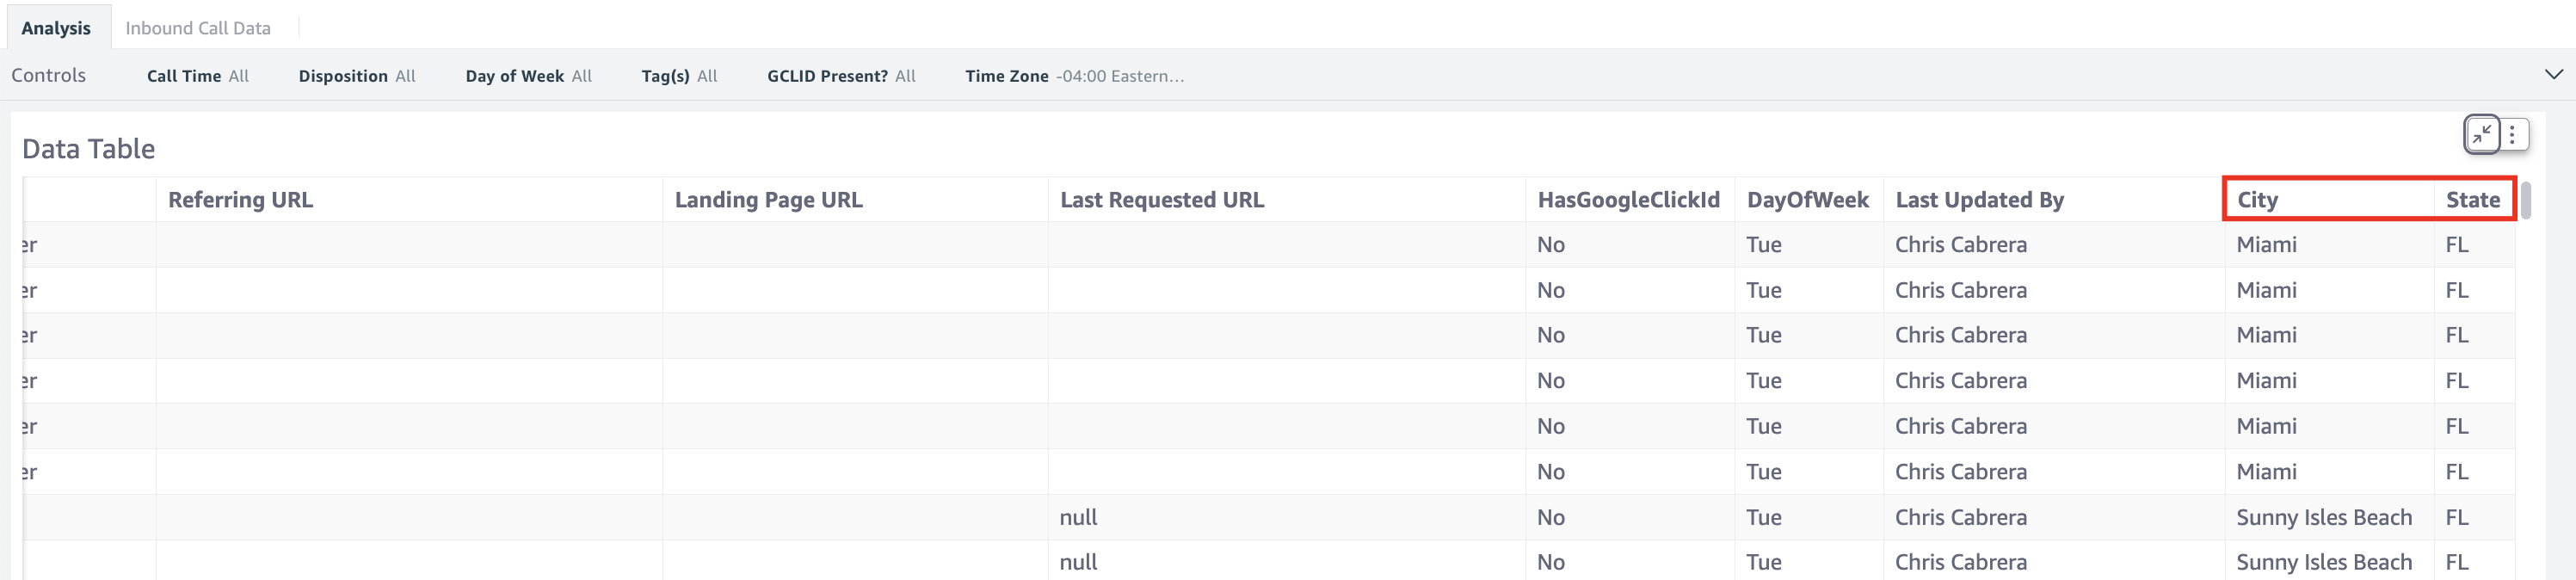Open the Tag(s) filter control
The image size is (2576, 580).
click(x=679, y=76)
